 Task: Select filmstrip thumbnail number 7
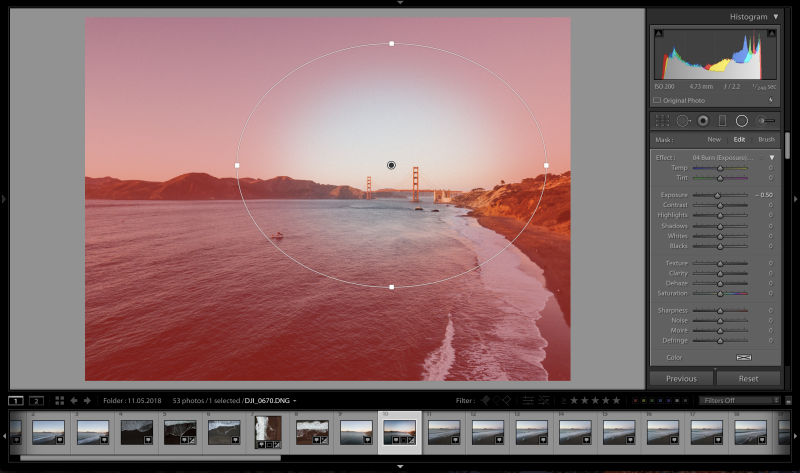[268, 432]
